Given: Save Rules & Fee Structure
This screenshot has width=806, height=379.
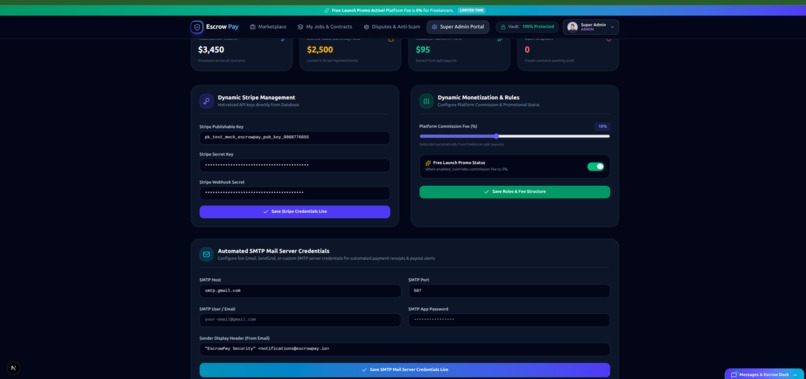Looking at the screenshot, I should [515, 192].
